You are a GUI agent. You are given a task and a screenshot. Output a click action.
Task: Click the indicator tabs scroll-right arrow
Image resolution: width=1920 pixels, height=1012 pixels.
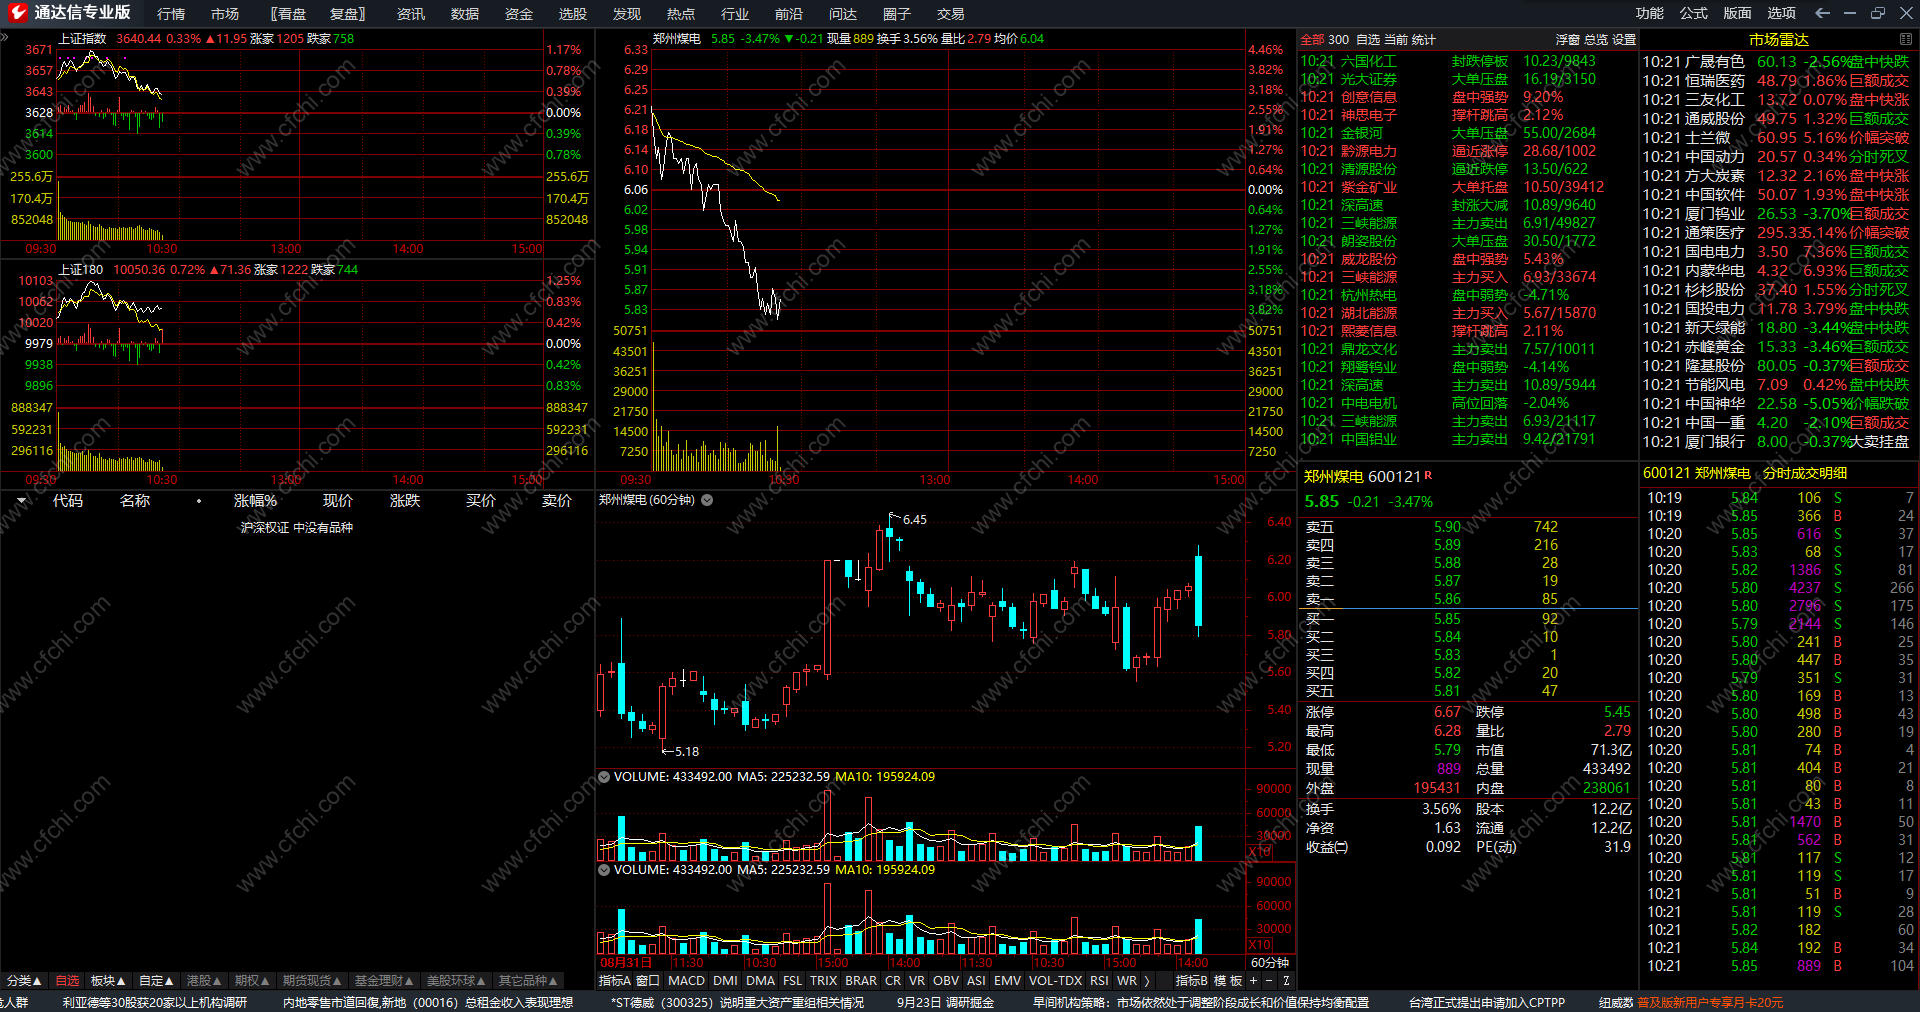1147,981
